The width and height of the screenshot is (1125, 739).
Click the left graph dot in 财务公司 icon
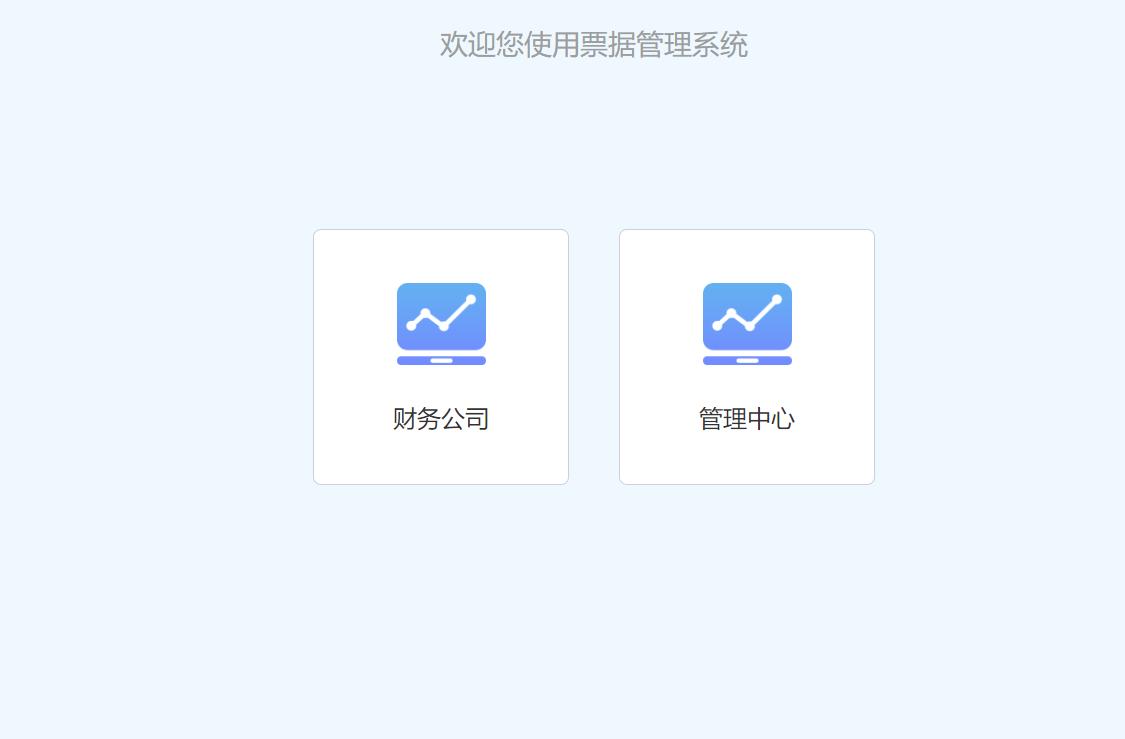(411, 326)
